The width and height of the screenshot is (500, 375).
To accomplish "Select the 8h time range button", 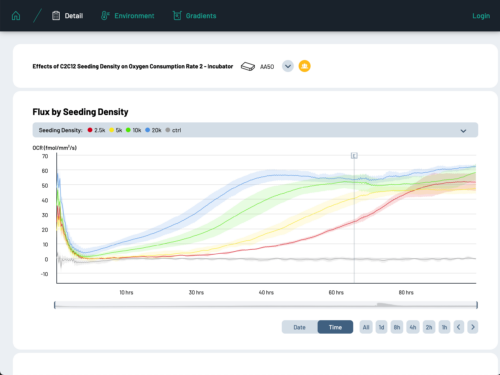I will click(x=397, y=327).
